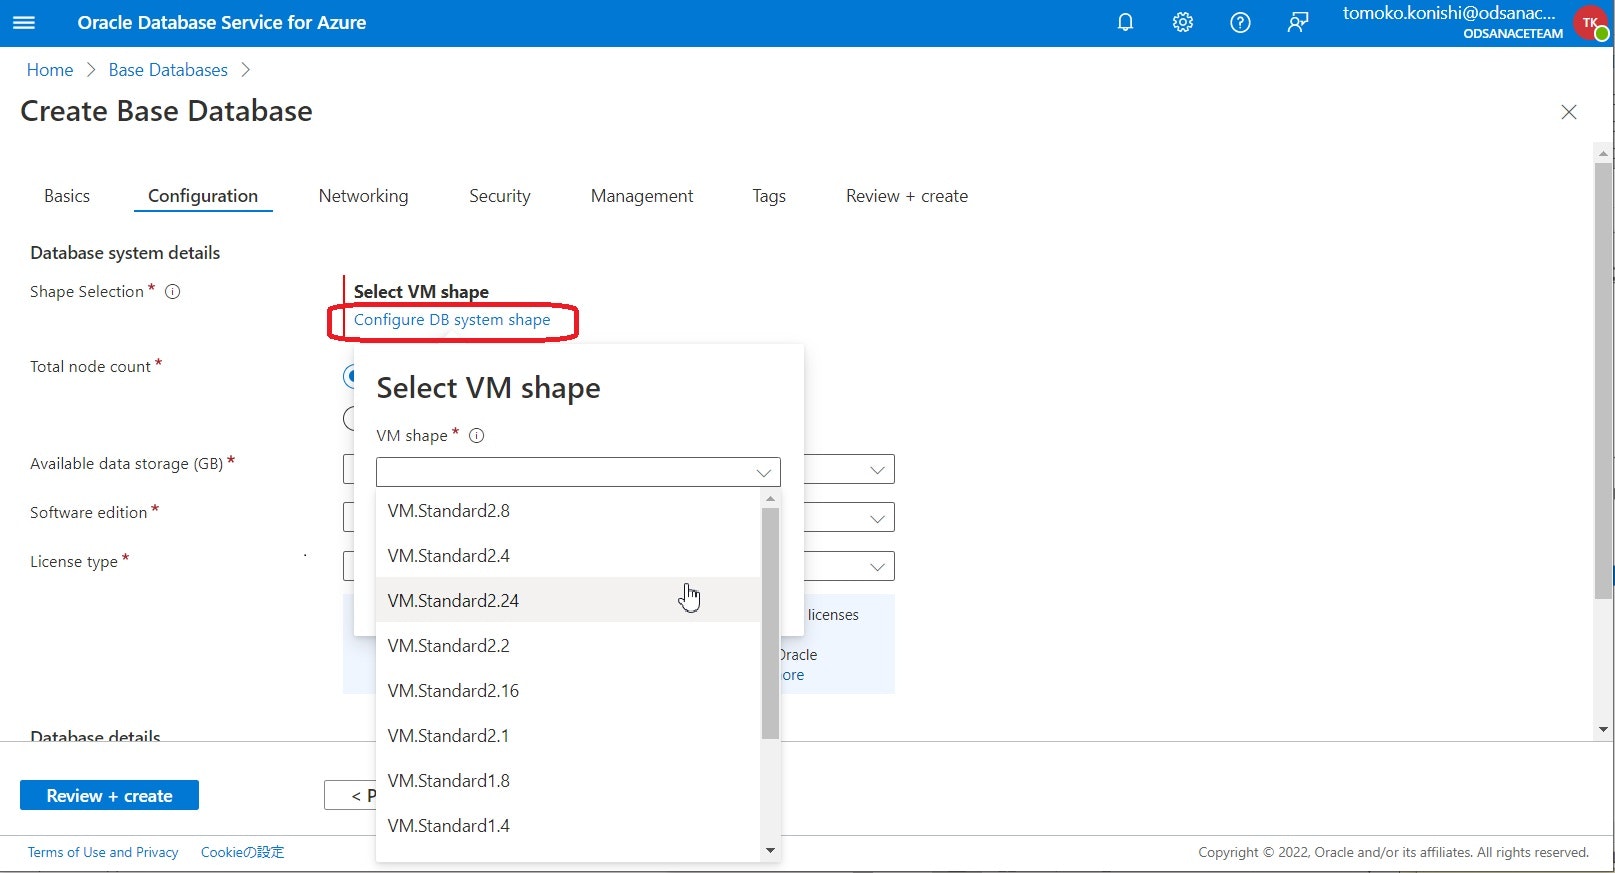Image resolution: width=1615 pixels, height=873 pixels.
Task: Choose VM.Standard2.24 shape option
Action: click(x=568, y=601)
